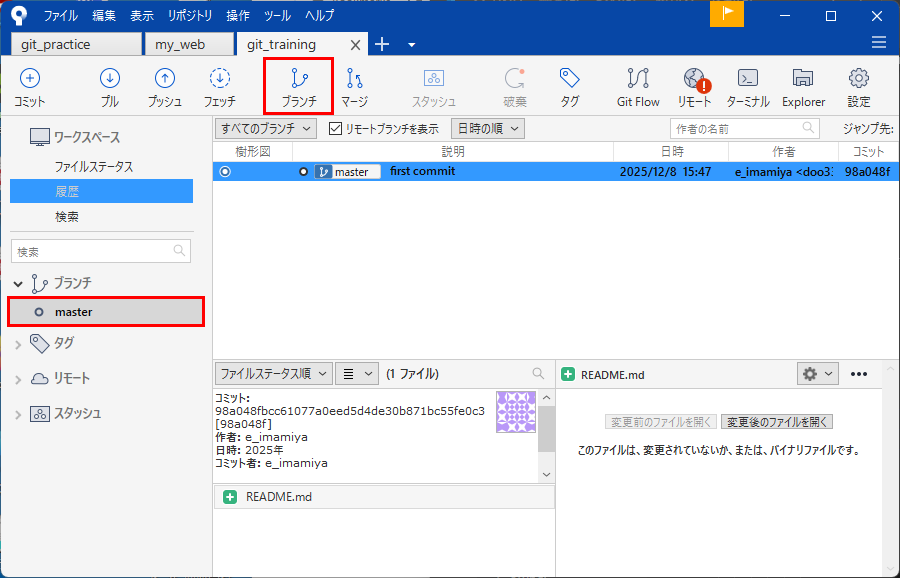Screen dimensions: 900x578
Task: Expand the スタッシュ section in sidebar
Action: tap(18, 414)
